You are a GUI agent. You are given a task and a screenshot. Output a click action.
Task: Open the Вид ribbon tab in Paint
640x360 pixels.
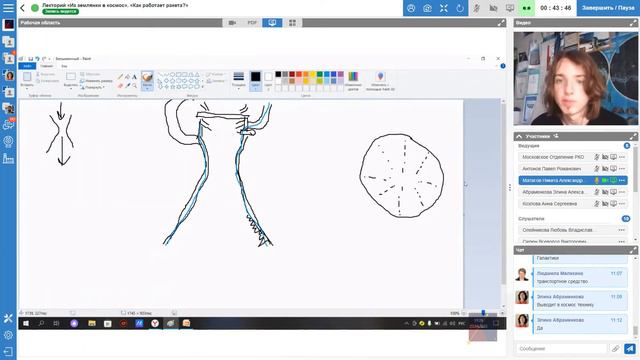[x=64, y=66]
